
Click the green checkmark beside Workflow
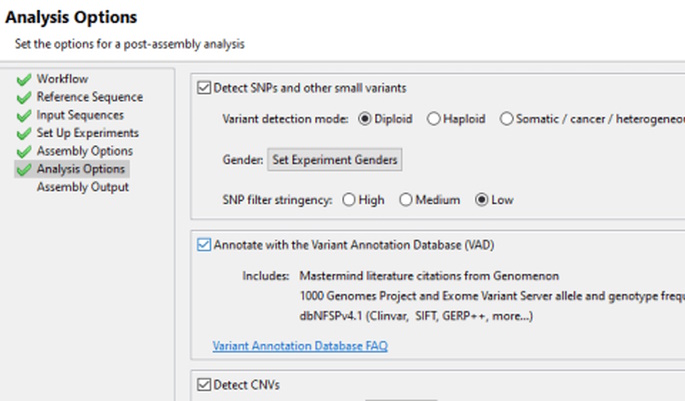[x=24, y=80]
